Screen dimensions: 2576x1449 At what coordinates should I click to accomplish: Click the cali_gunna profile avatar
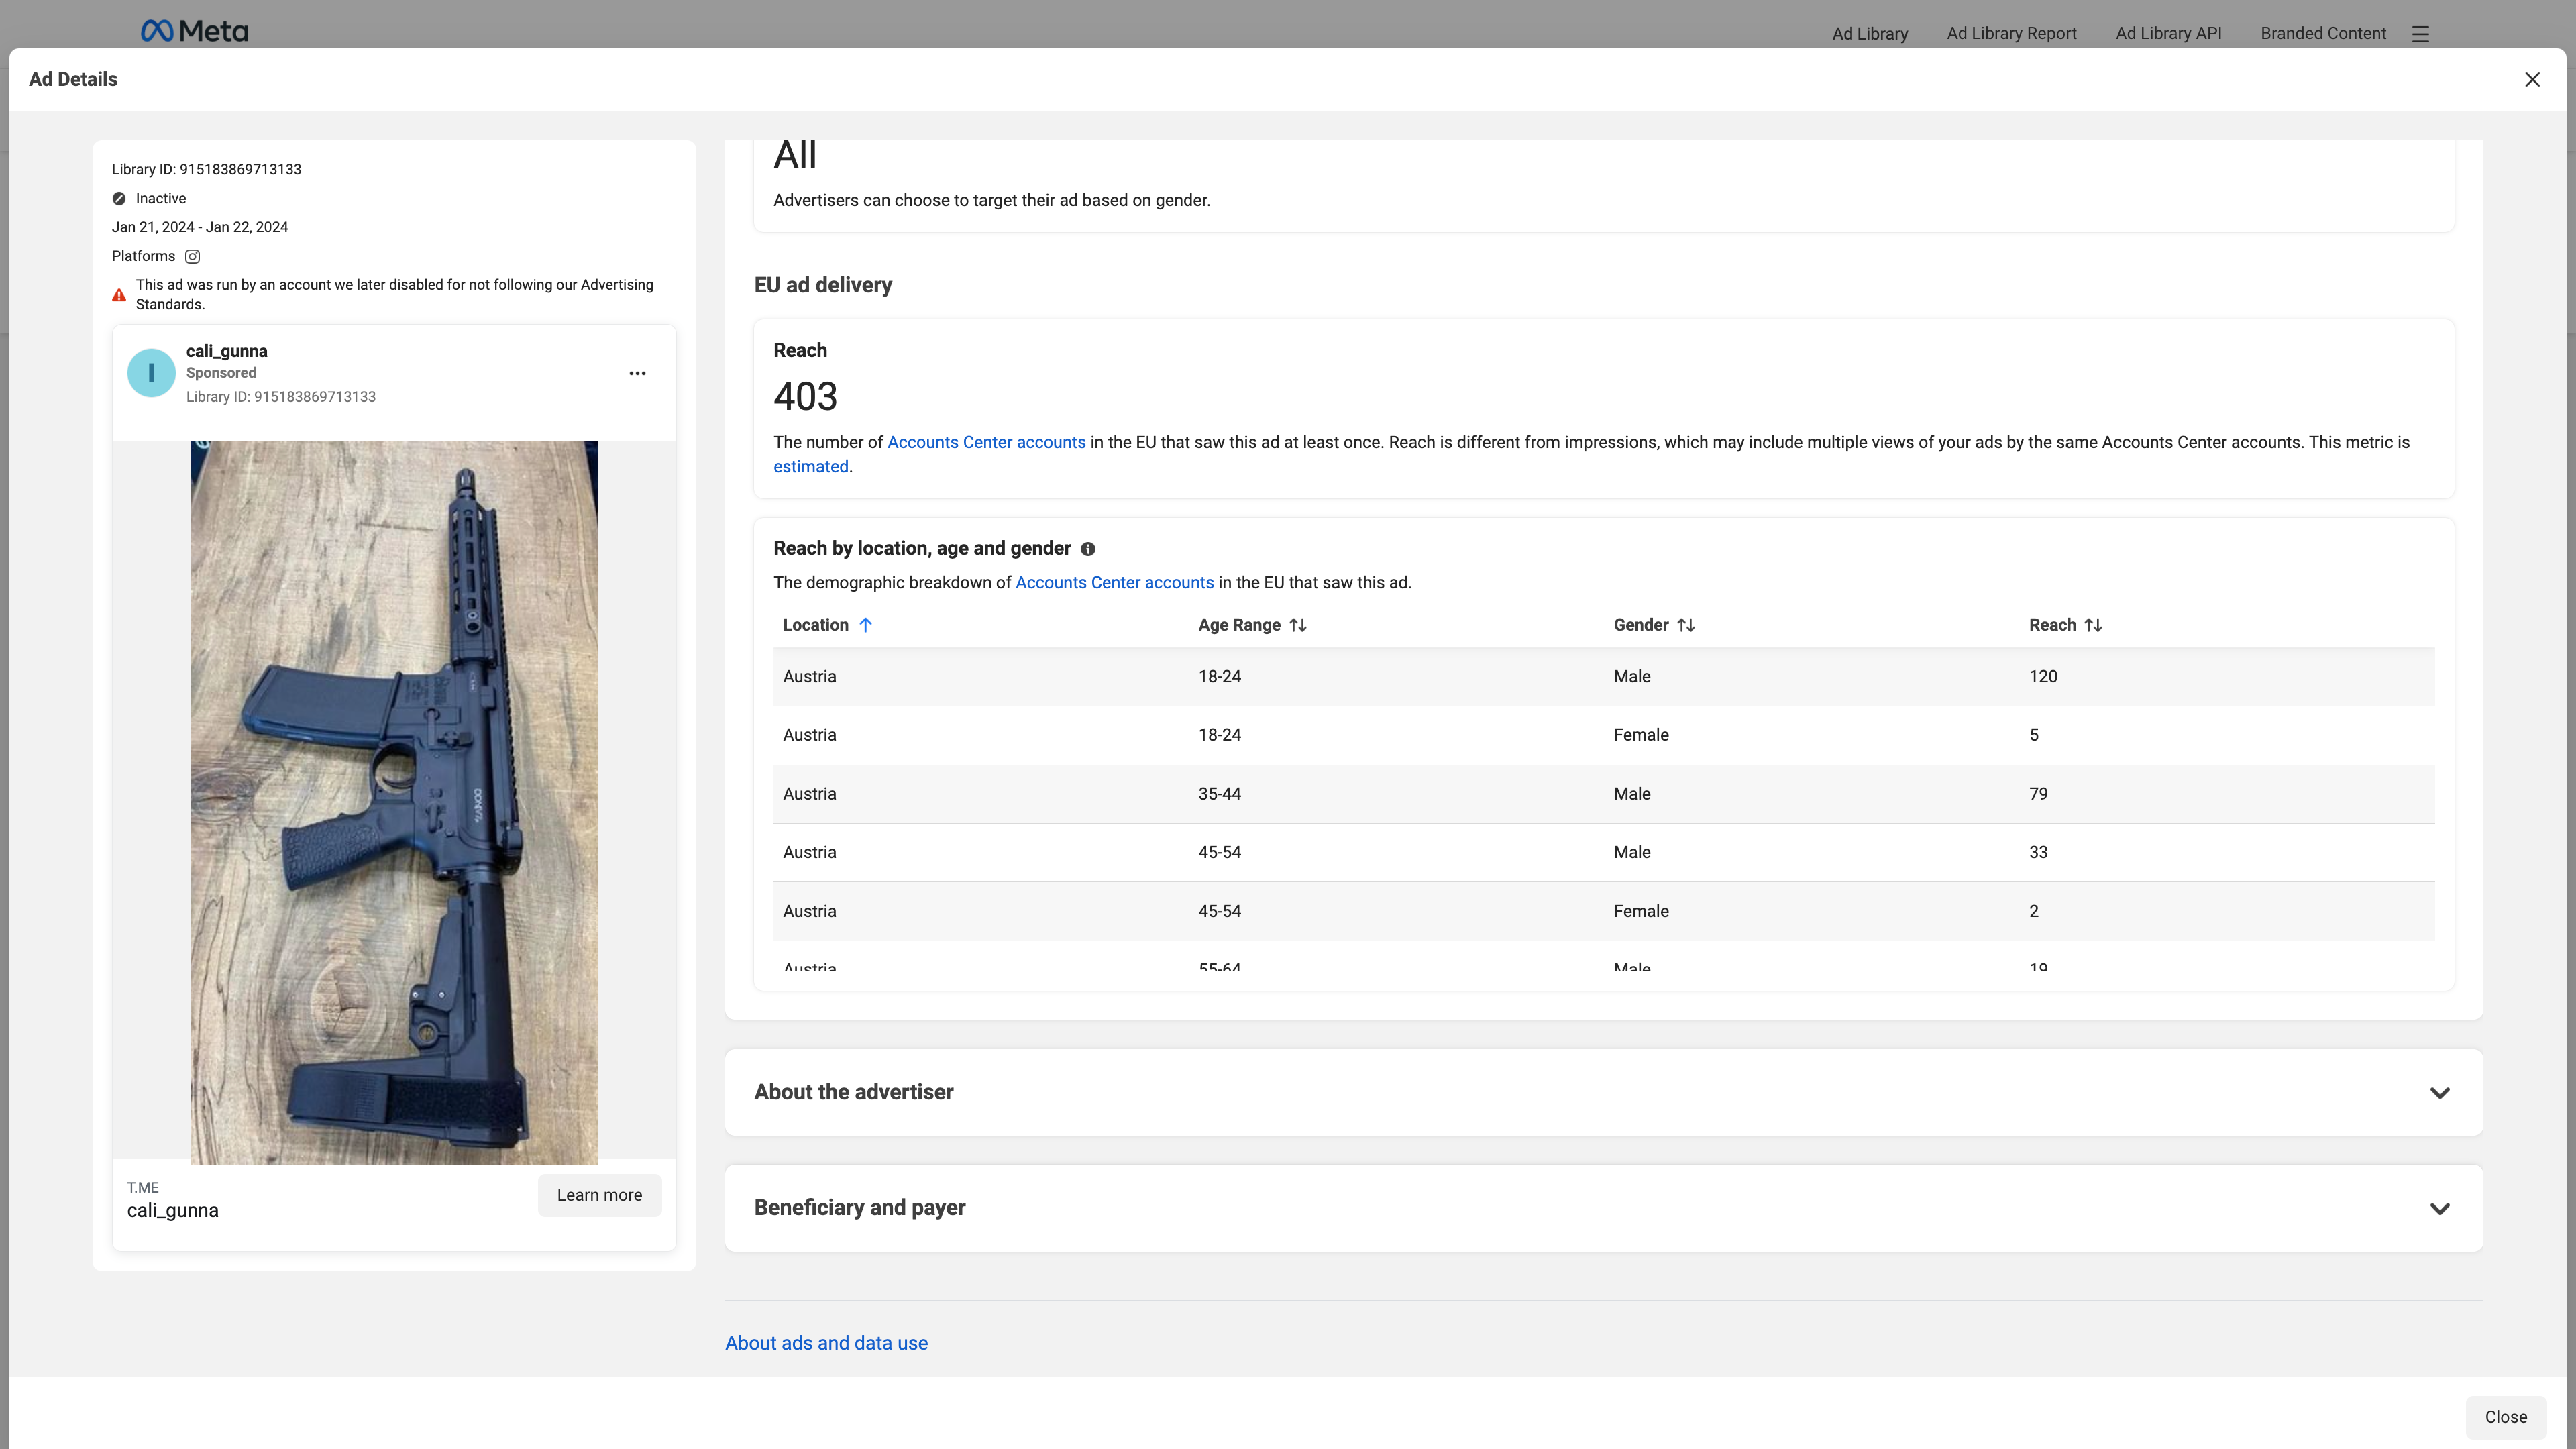tap(151, 373)
